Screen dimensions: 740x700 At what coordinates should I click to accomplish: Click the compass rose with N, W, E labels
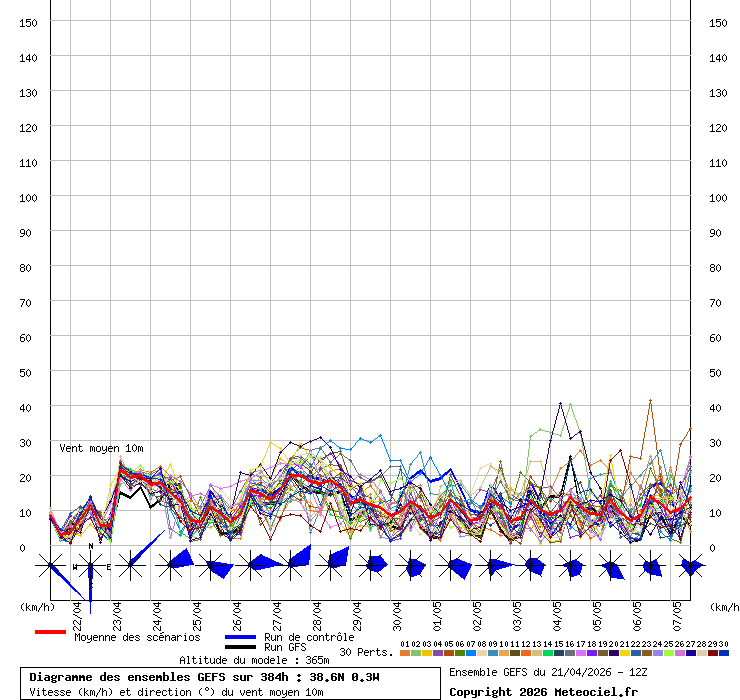90,566
